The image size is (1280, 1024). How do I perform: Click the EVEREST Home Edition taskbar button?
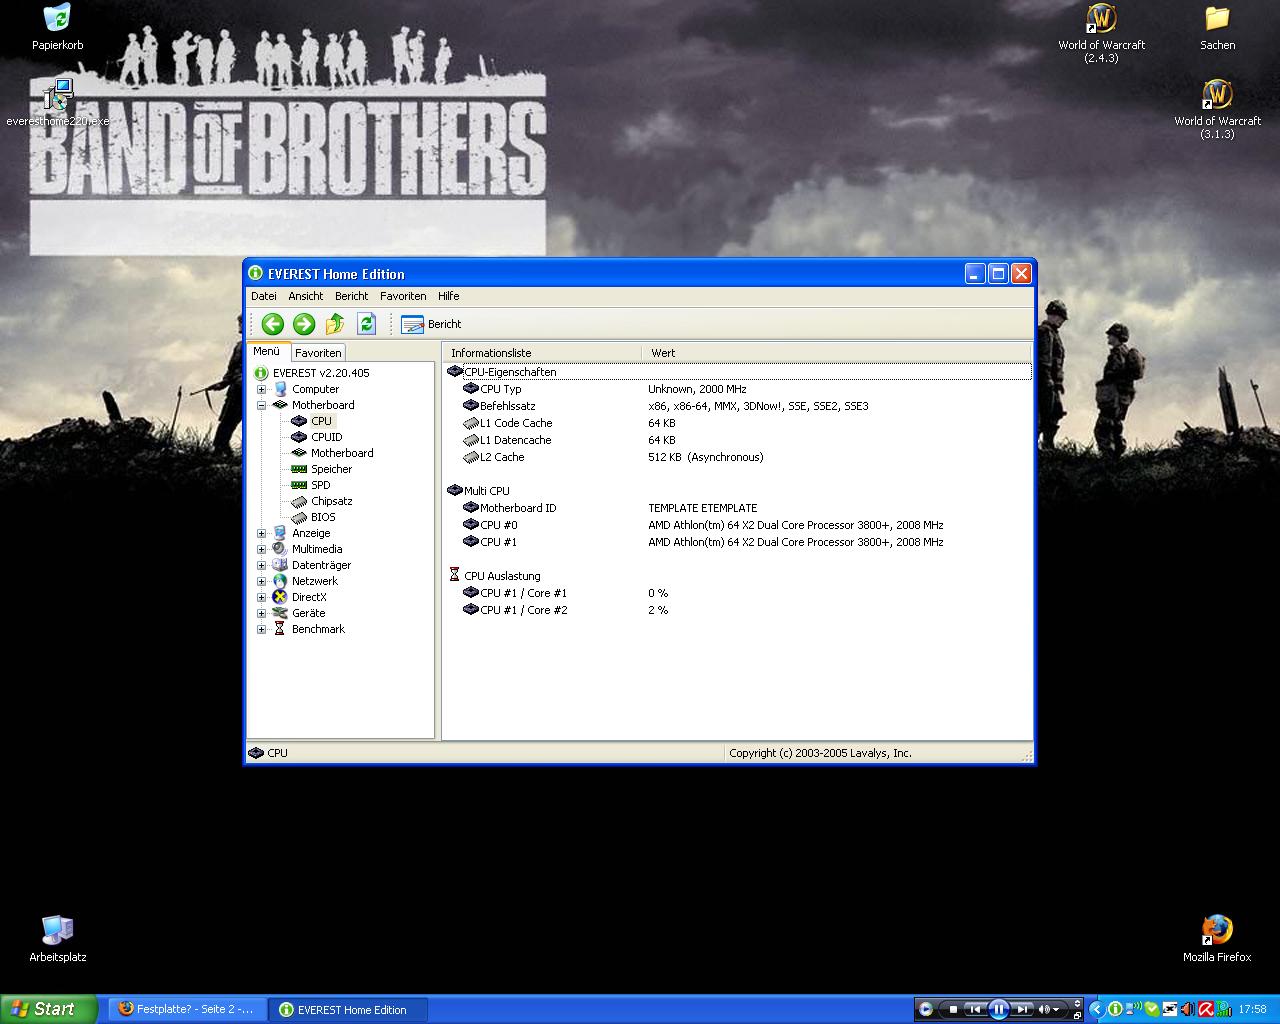(349, 1009)
